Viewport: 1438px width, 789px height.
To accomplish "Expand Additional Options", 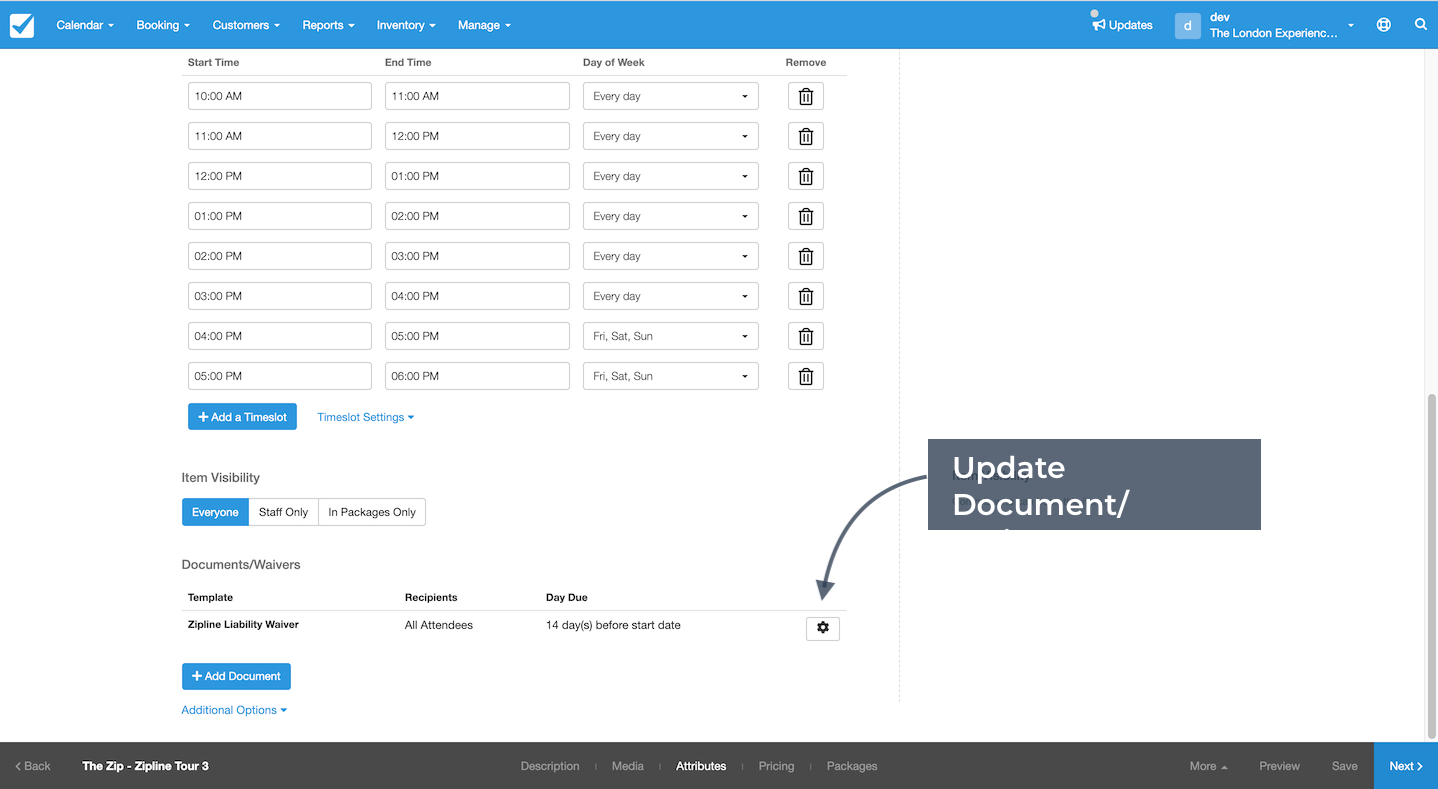I will tap(234, 710).
